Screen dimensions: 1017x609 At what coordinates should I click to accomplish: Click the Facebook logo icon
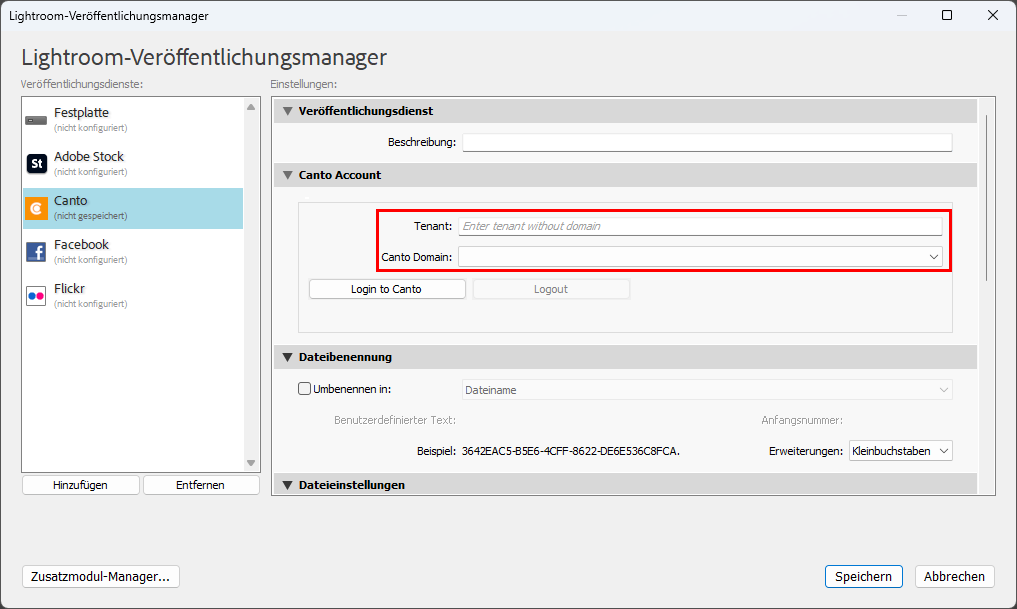tap(36, 252)
